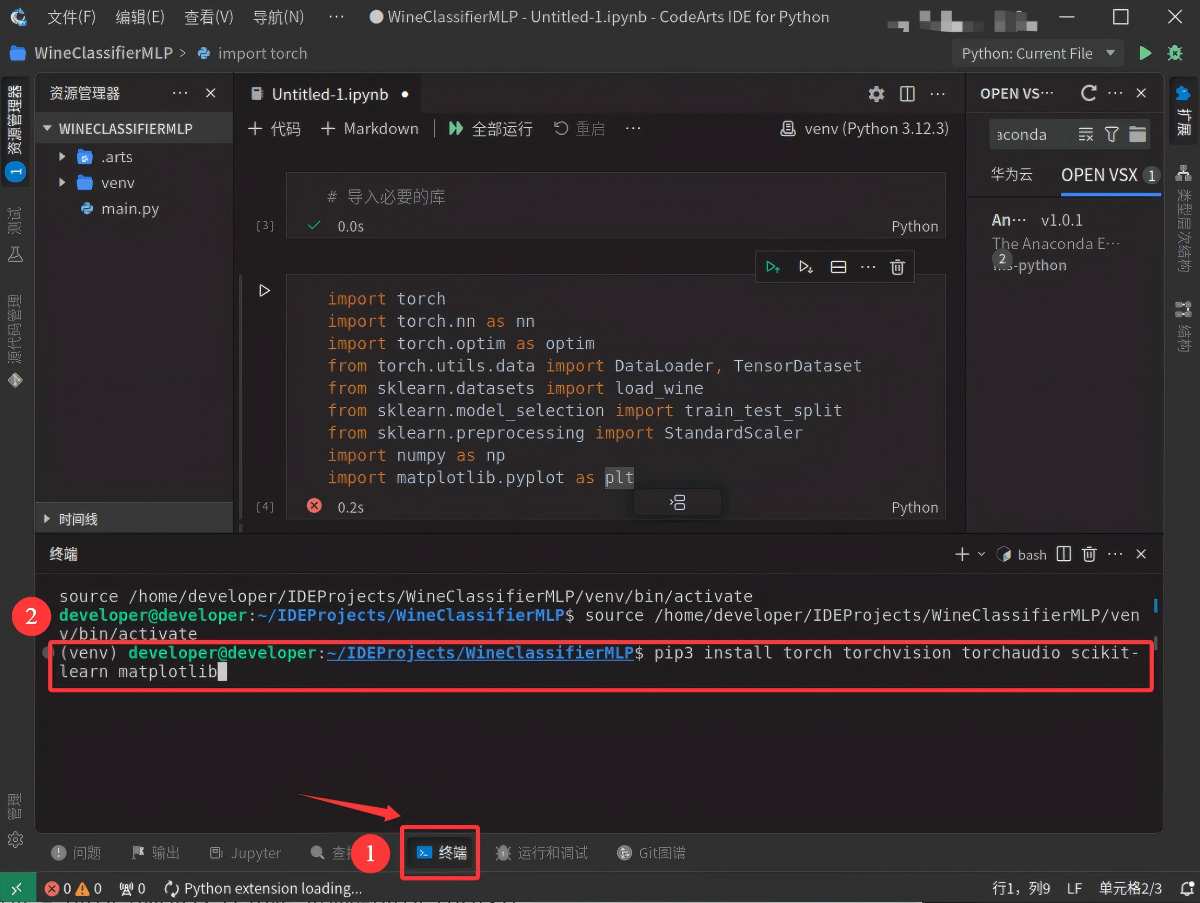Kill terminal with the trash icon
1200x903 pixels.
point(1090,554)
